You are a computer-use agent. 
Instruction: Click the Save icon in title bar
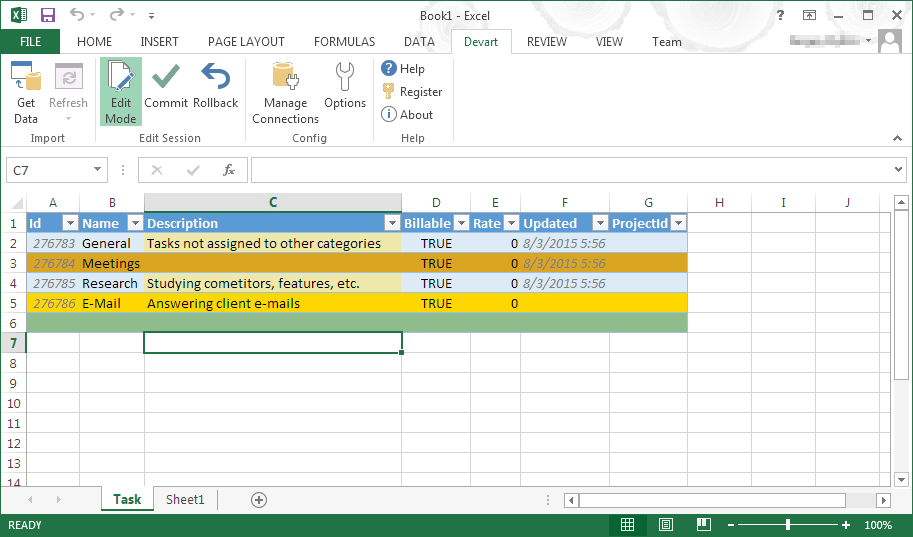tap(47, 15)
